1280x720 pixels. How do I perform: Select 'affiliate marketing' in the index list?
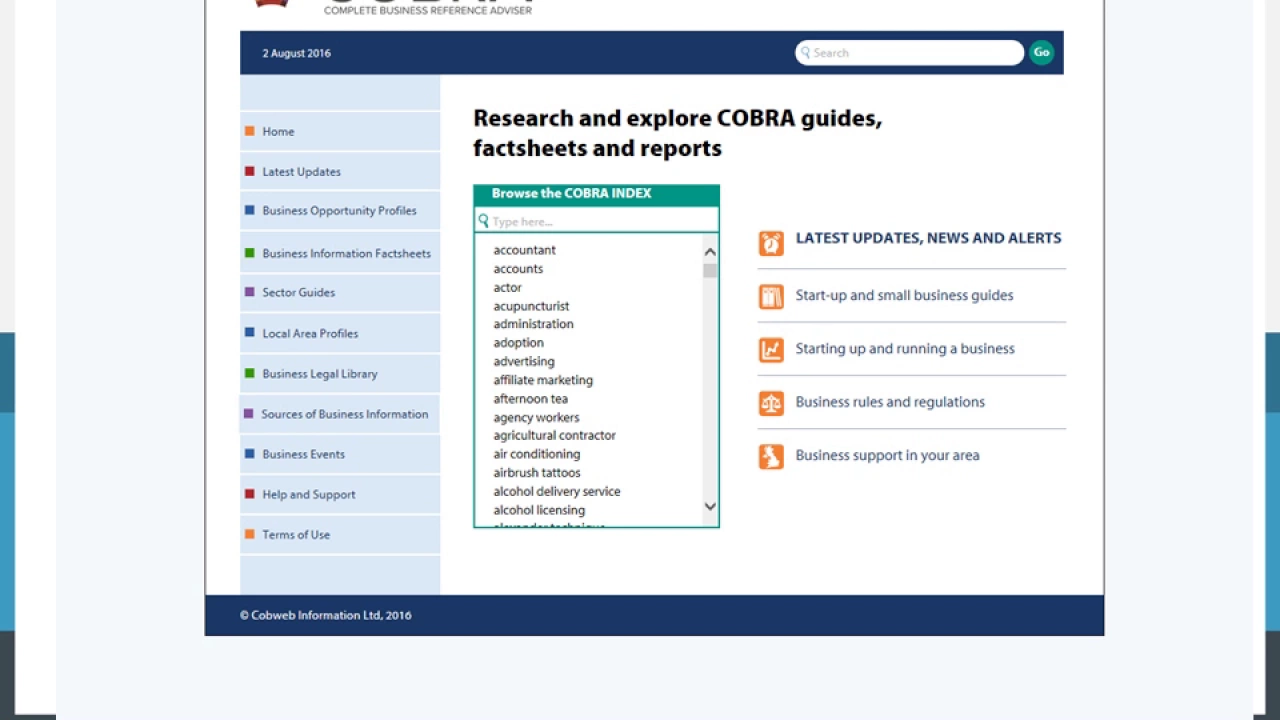(x=543, y=380)
